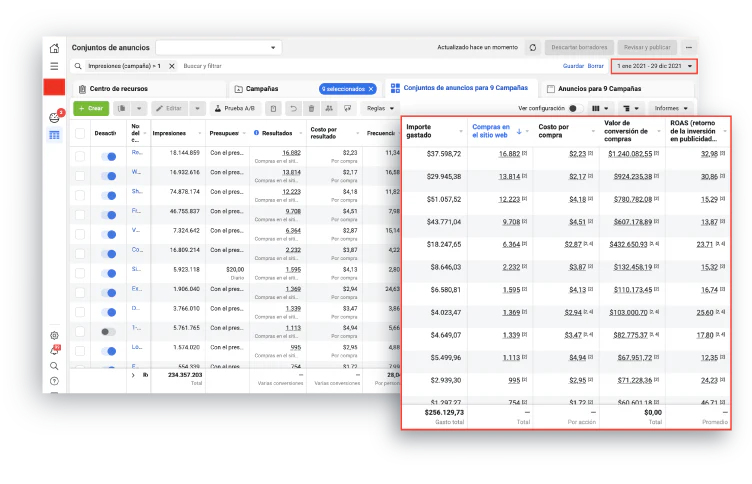This screenshot has height=484, width=752.
Task: Click the green Crear button
Action: click(x=91, y=108)
